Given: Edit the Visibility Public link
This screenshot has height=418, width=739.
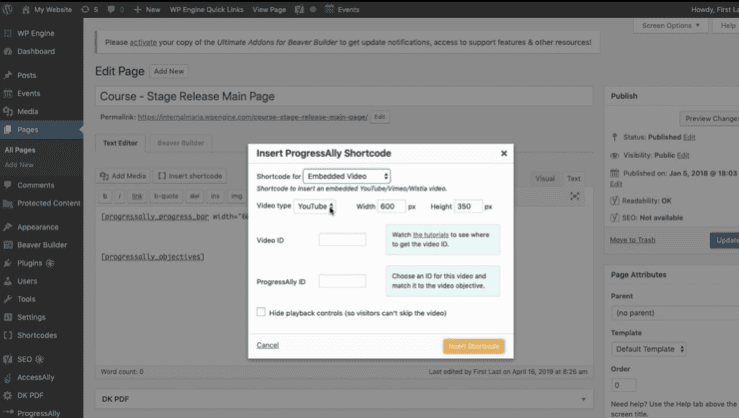Looking at the screenshot, I should tap(683, 155).
